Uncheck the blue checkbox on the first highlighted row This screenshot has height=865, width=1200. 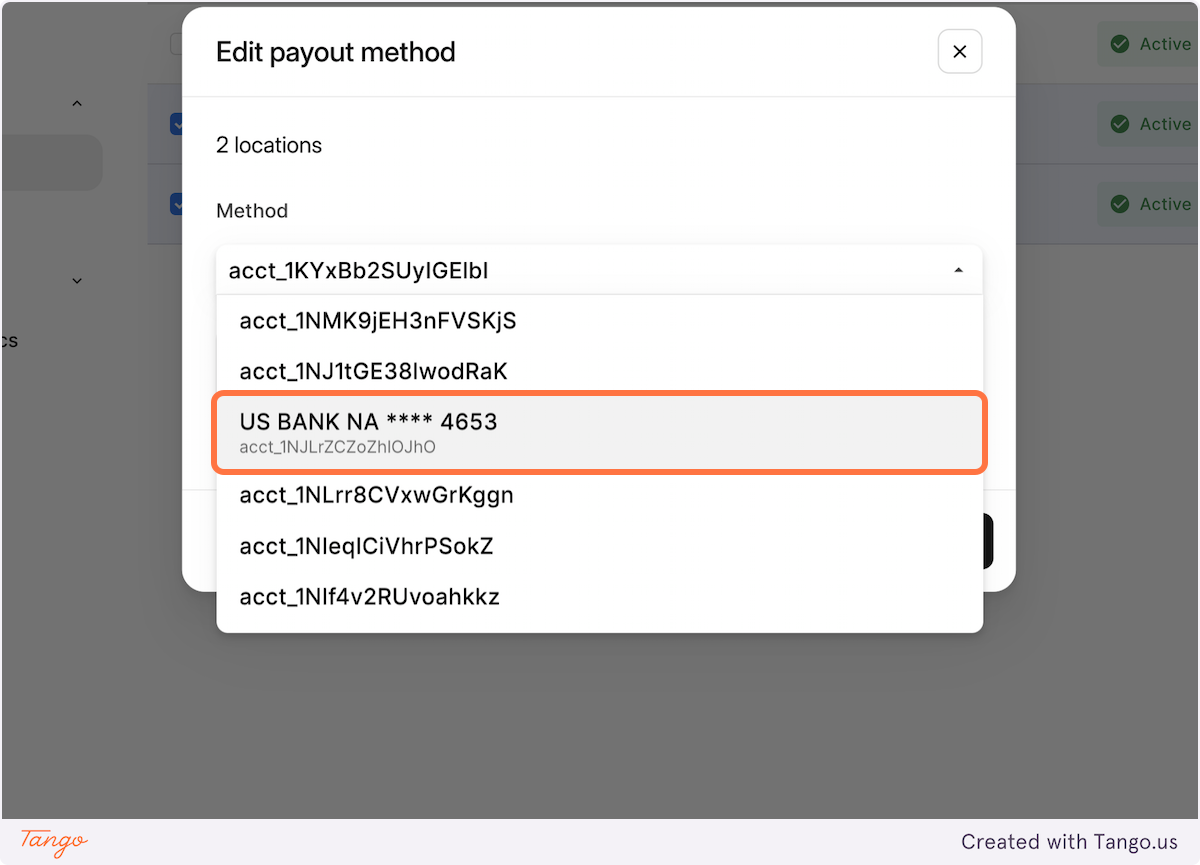178,124
